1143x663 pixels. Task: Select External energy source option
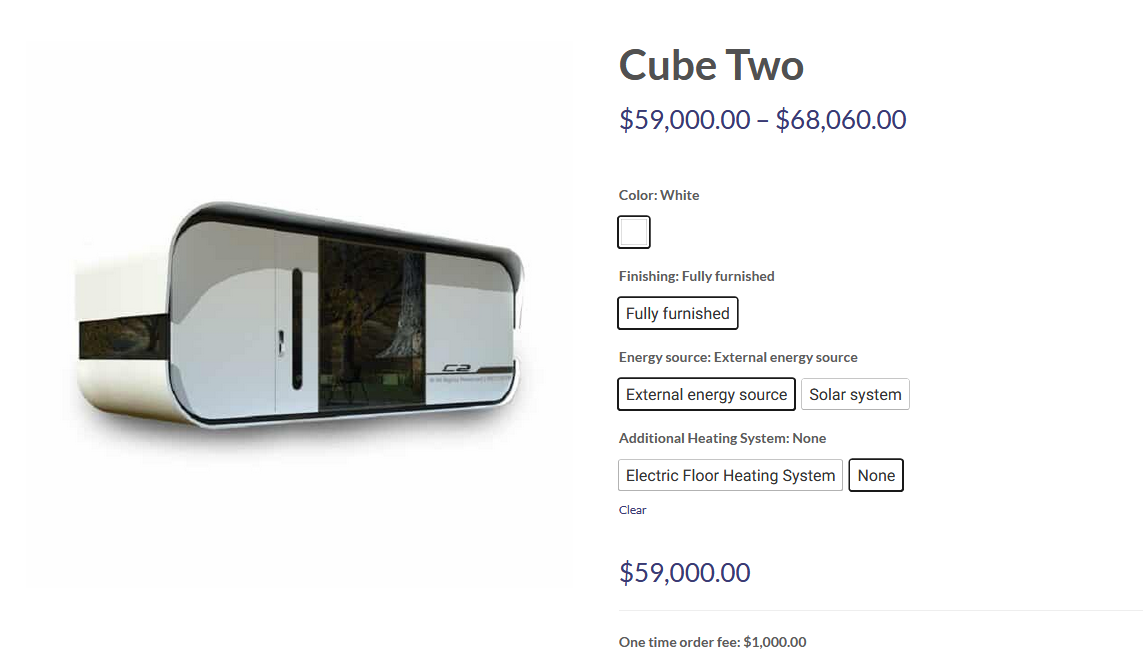pos(706,394)
